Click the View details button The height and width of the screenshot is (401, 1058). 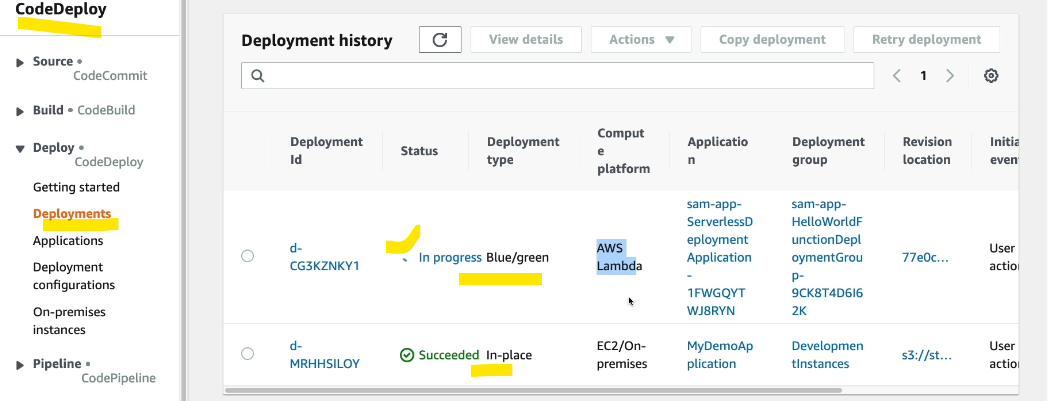pos(526,40)
